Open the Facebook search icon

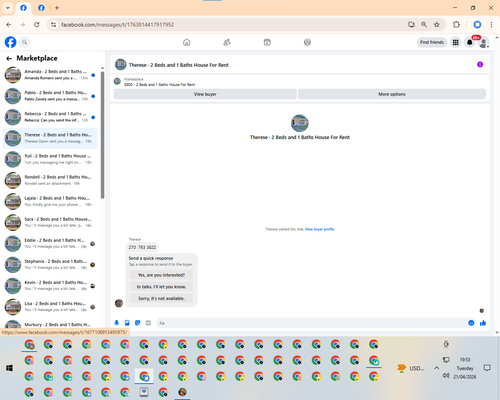pyautogui.click(x=25, y=42)
